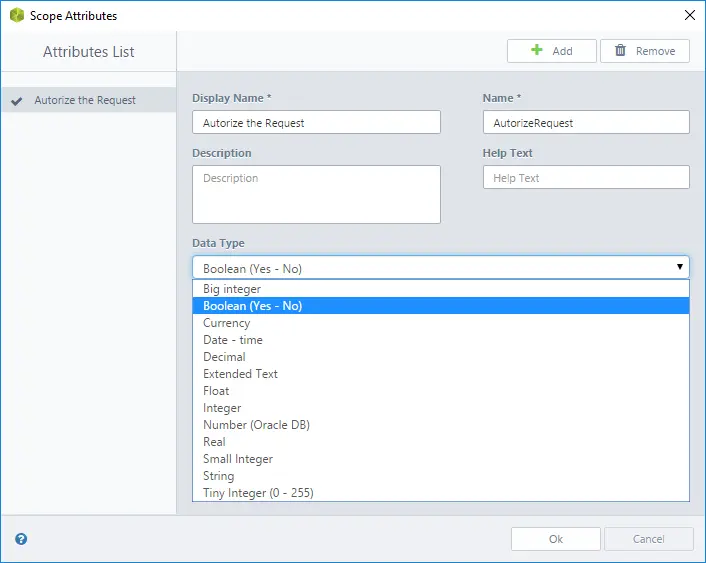Click the Add button label
Screen dimensions: 706x563
click(x=562, y=51)
